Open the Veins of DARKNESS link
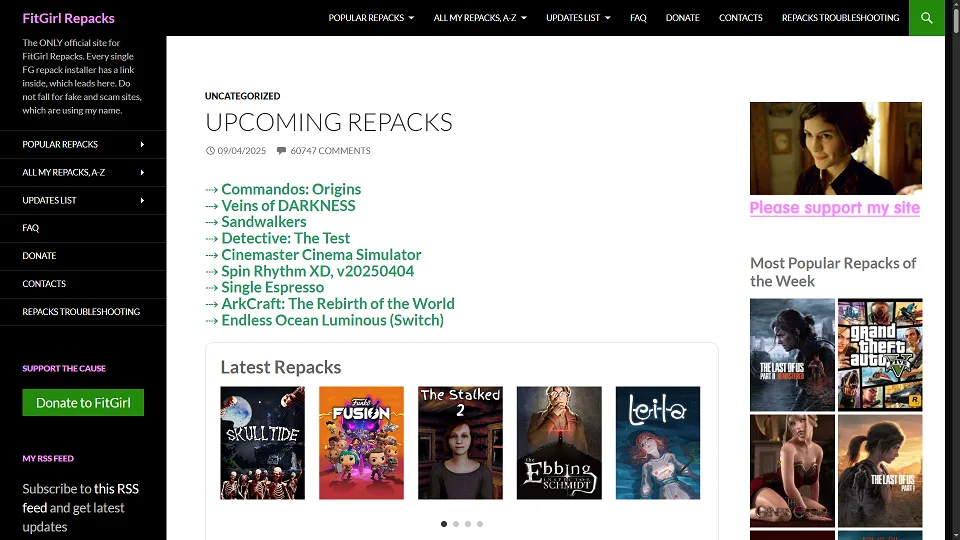 (288, 206)
